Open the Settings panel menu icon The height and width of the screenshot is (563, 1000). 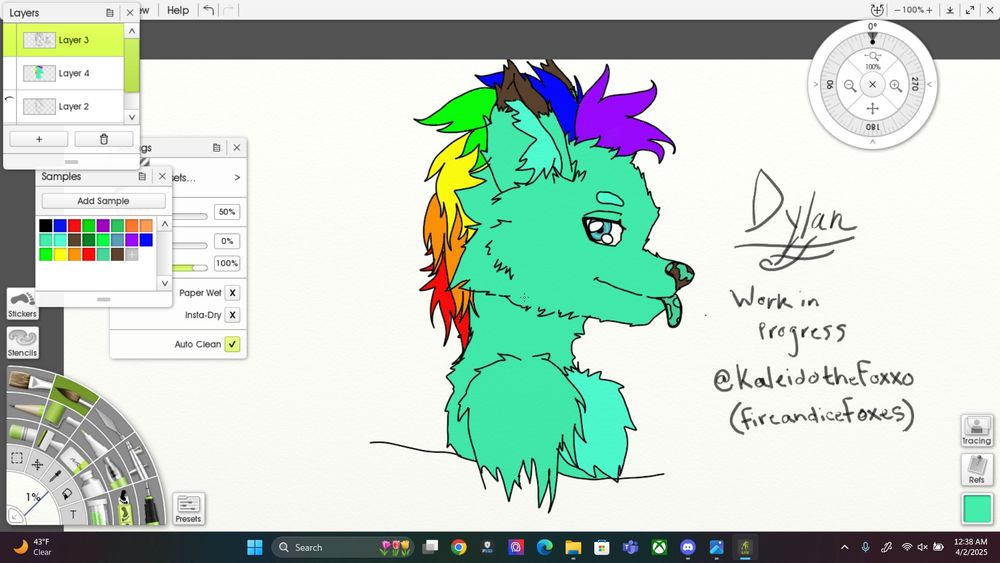217,148
